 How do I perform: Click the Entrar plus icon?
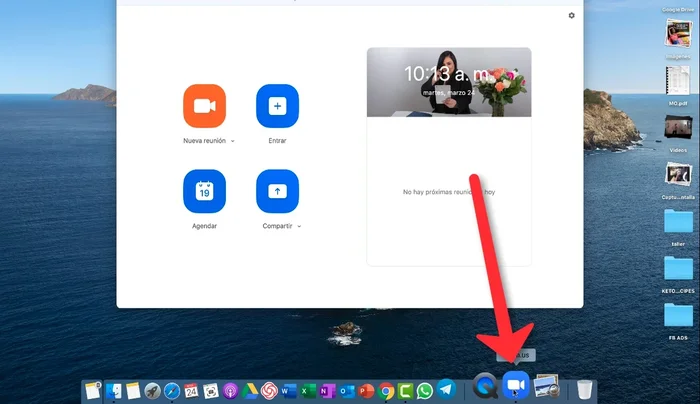click(277, 106)
